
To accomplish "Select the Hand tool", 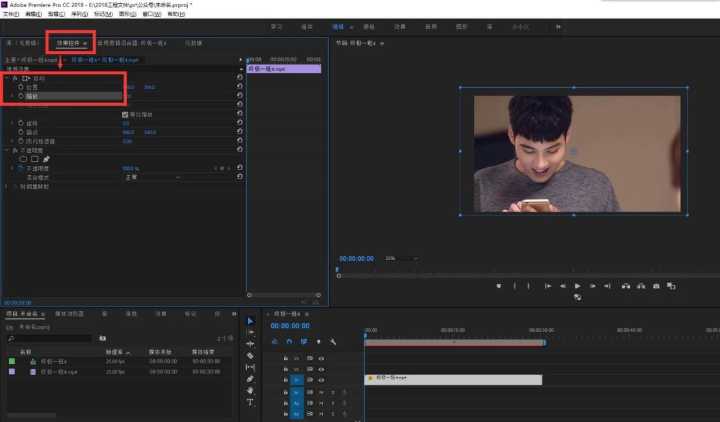I will [250, 391].
